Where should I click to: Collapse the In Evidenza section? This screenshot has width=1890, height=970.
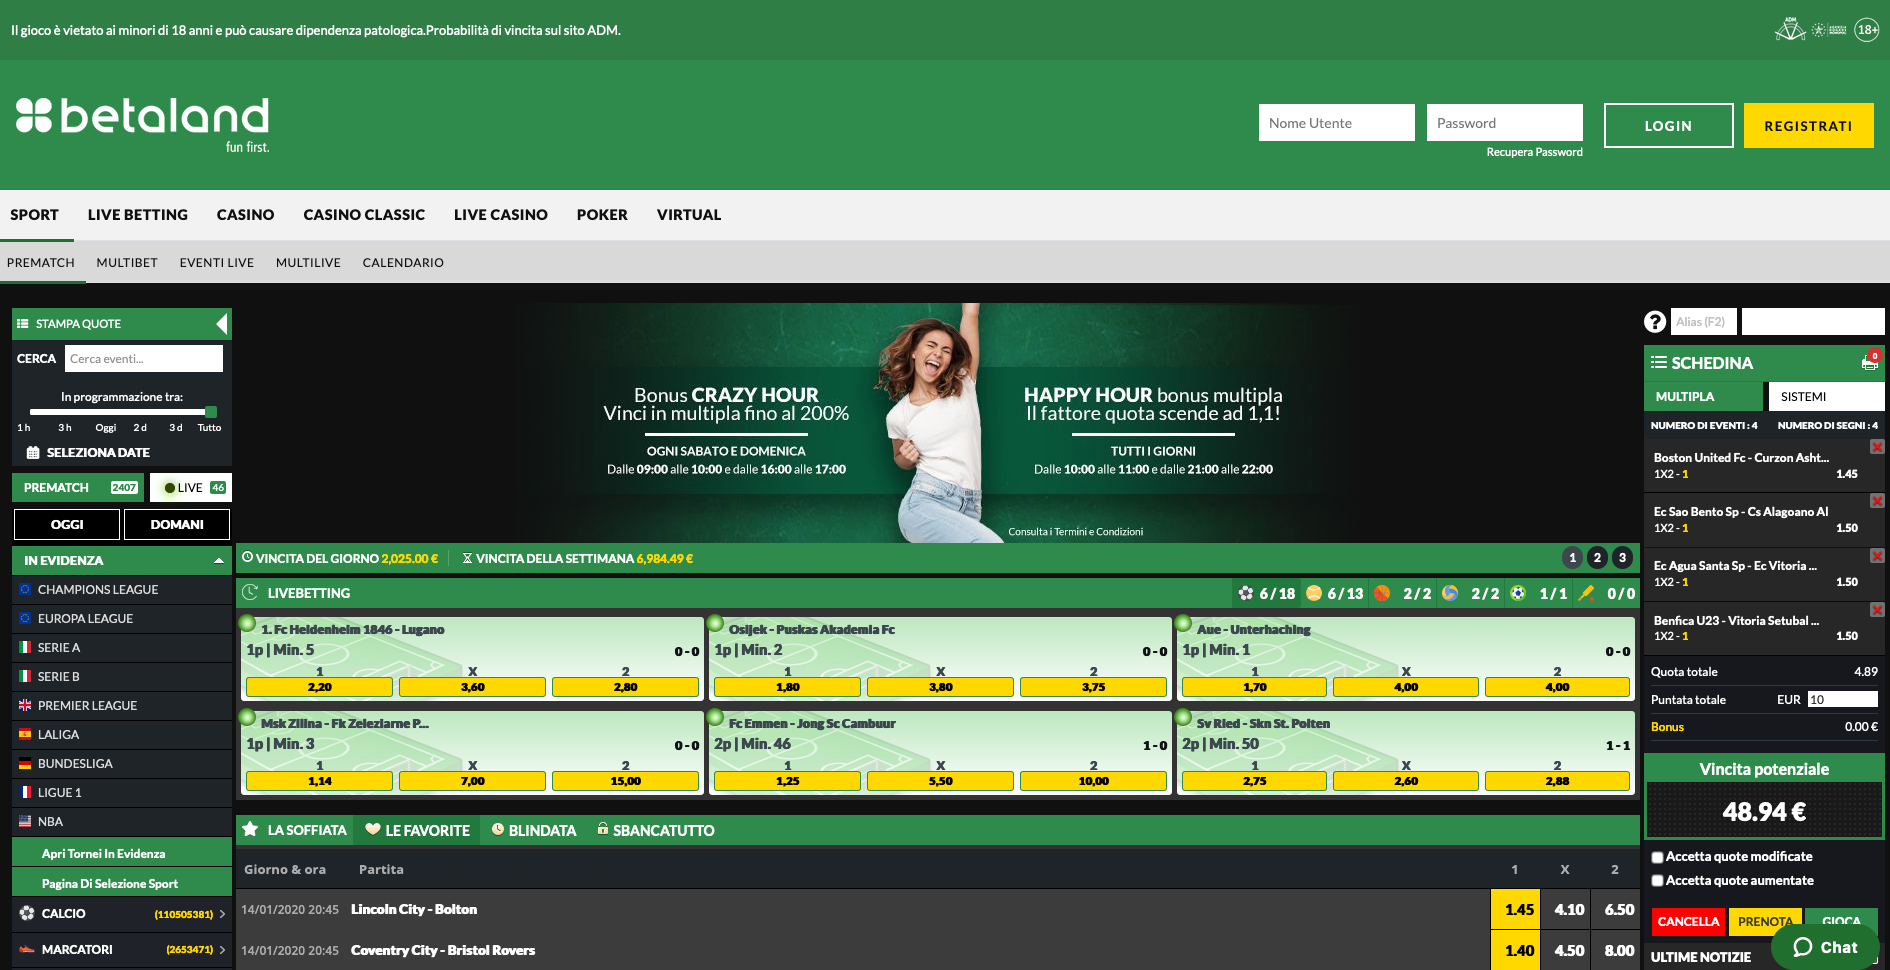(218, 561)
